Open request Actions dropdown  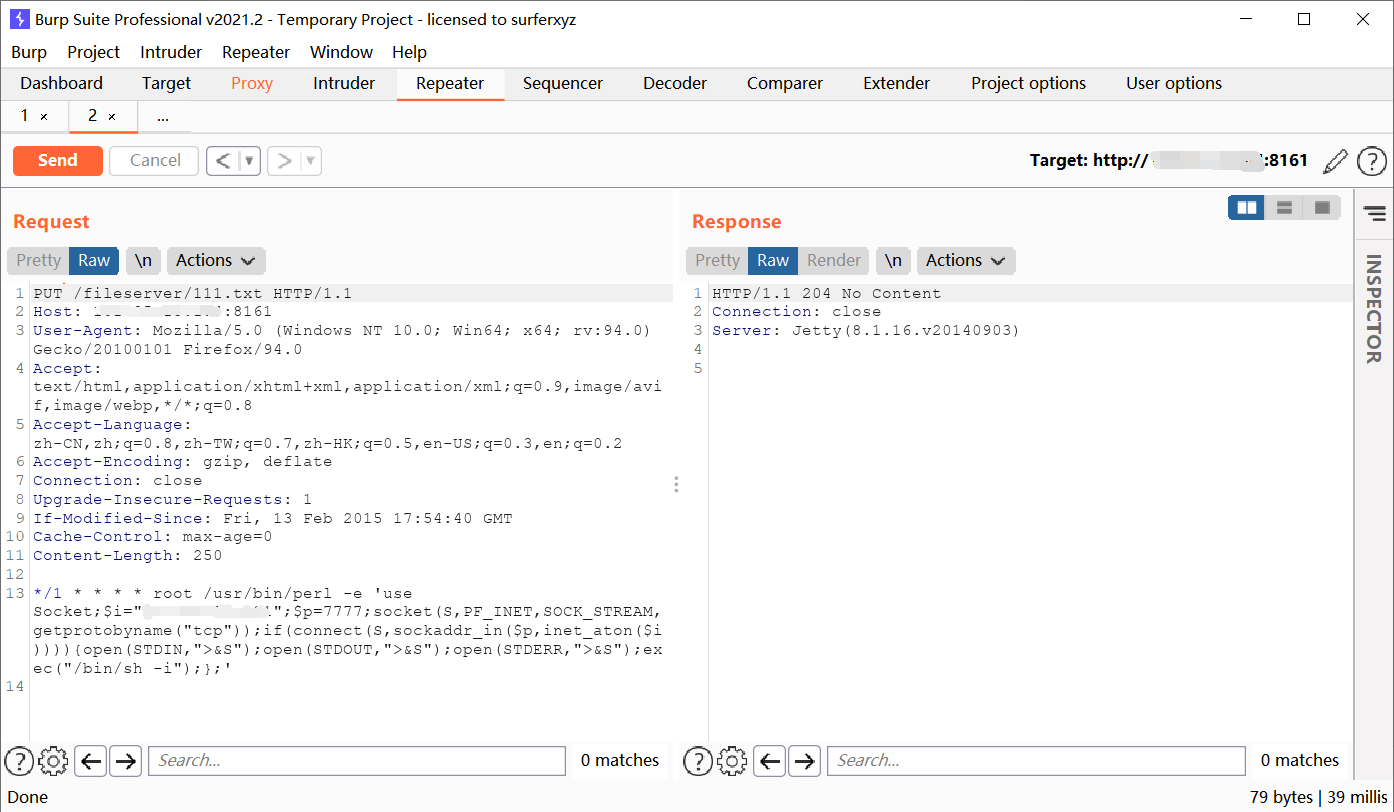216,261
